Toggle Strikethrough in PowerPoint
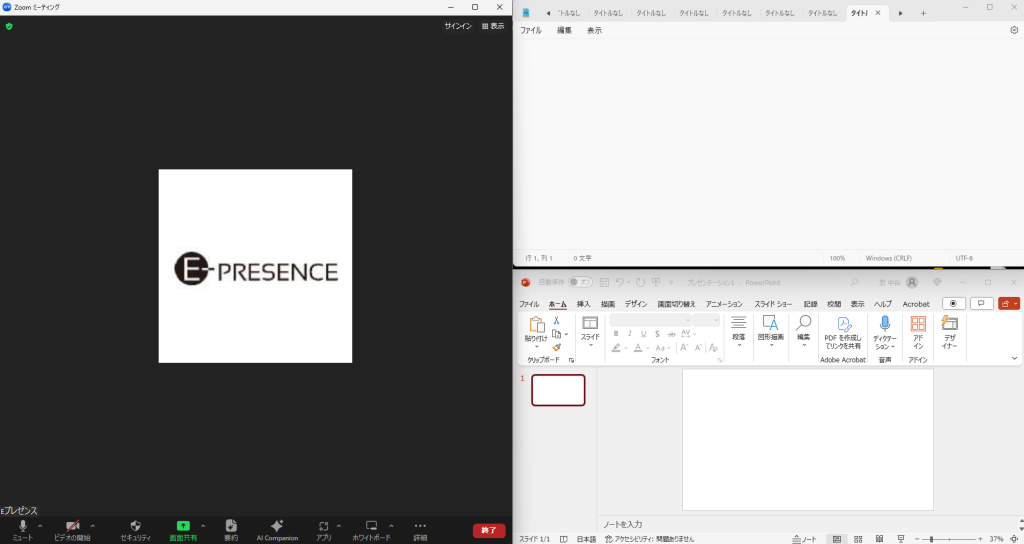 point(671,334)
